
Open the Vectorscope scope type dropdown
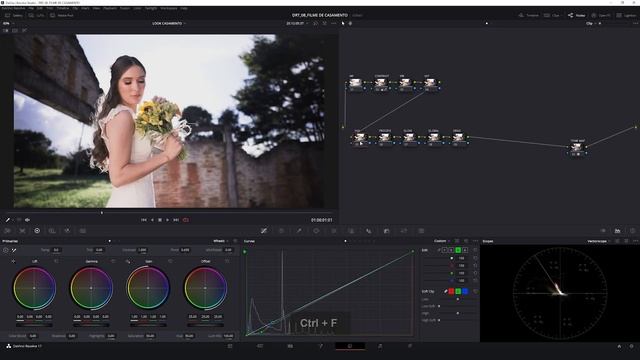(599, 241)
